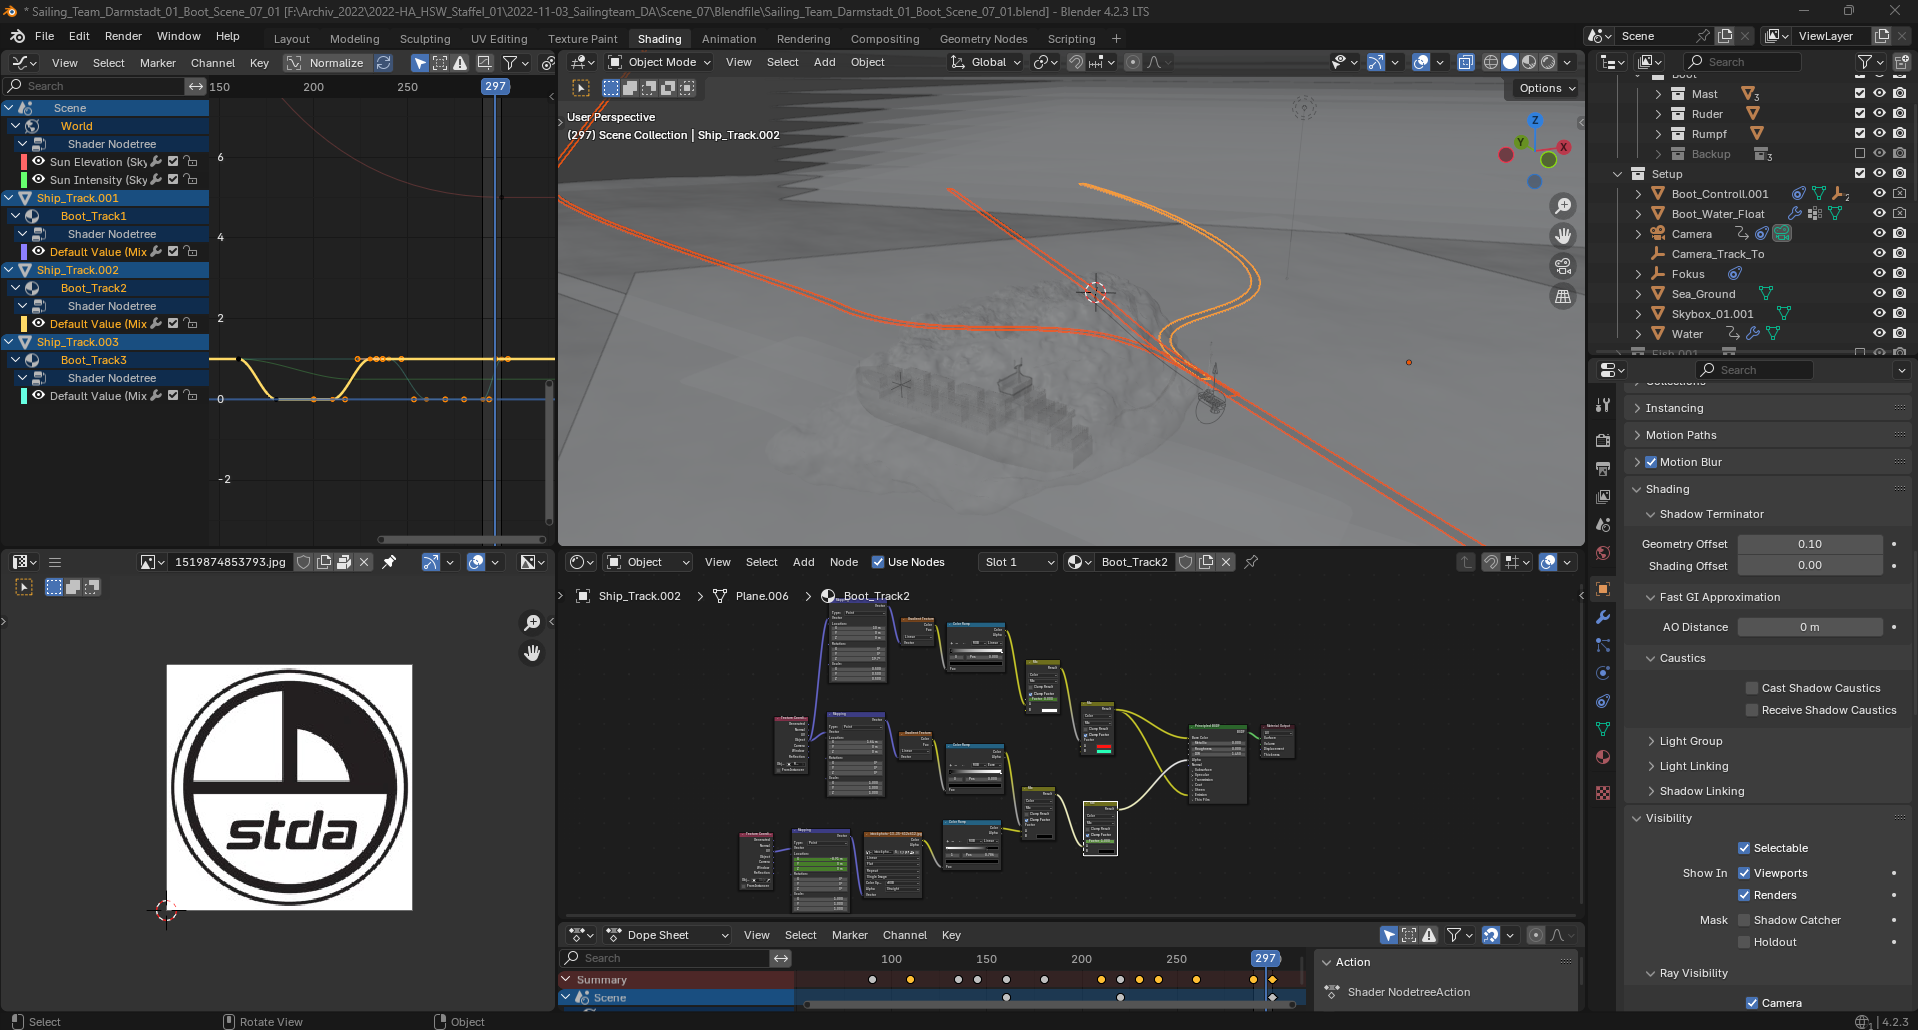1918x1030 pixels.
Task: Hide Sea_Ground in viewport via eye icon
Action: coord(1879,293)
